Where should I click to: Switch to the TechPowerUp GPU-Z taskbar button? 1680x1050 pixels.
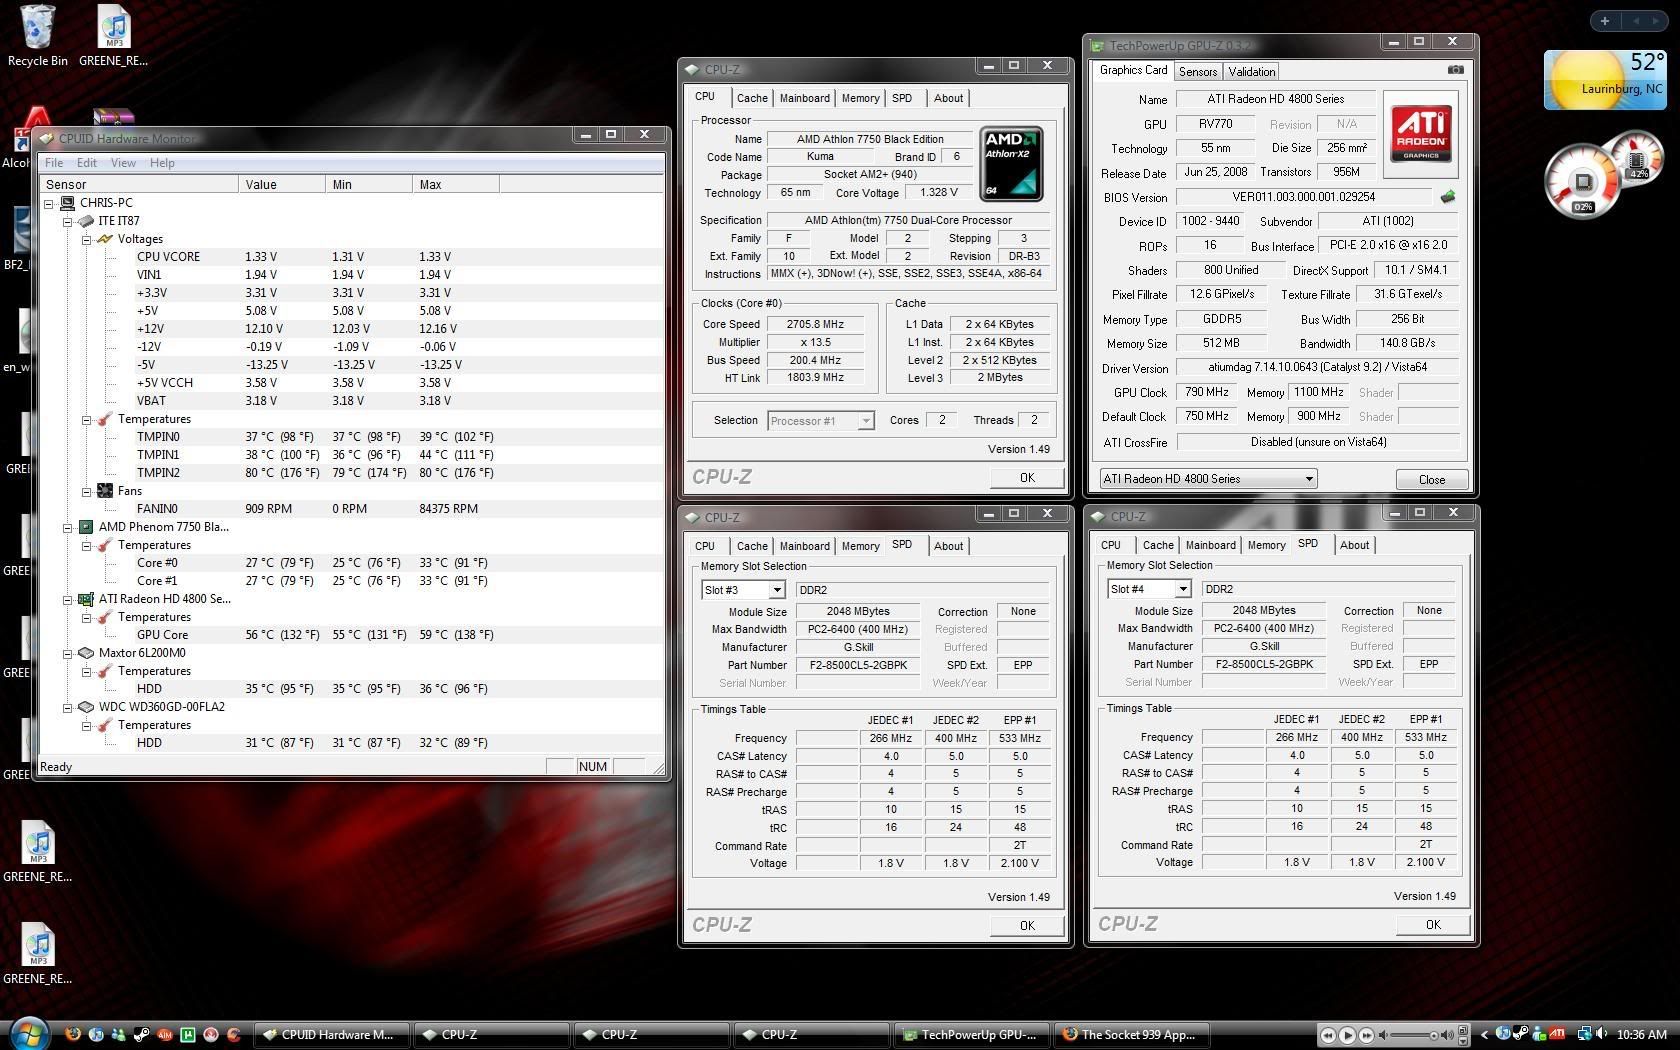(970, 1035)
